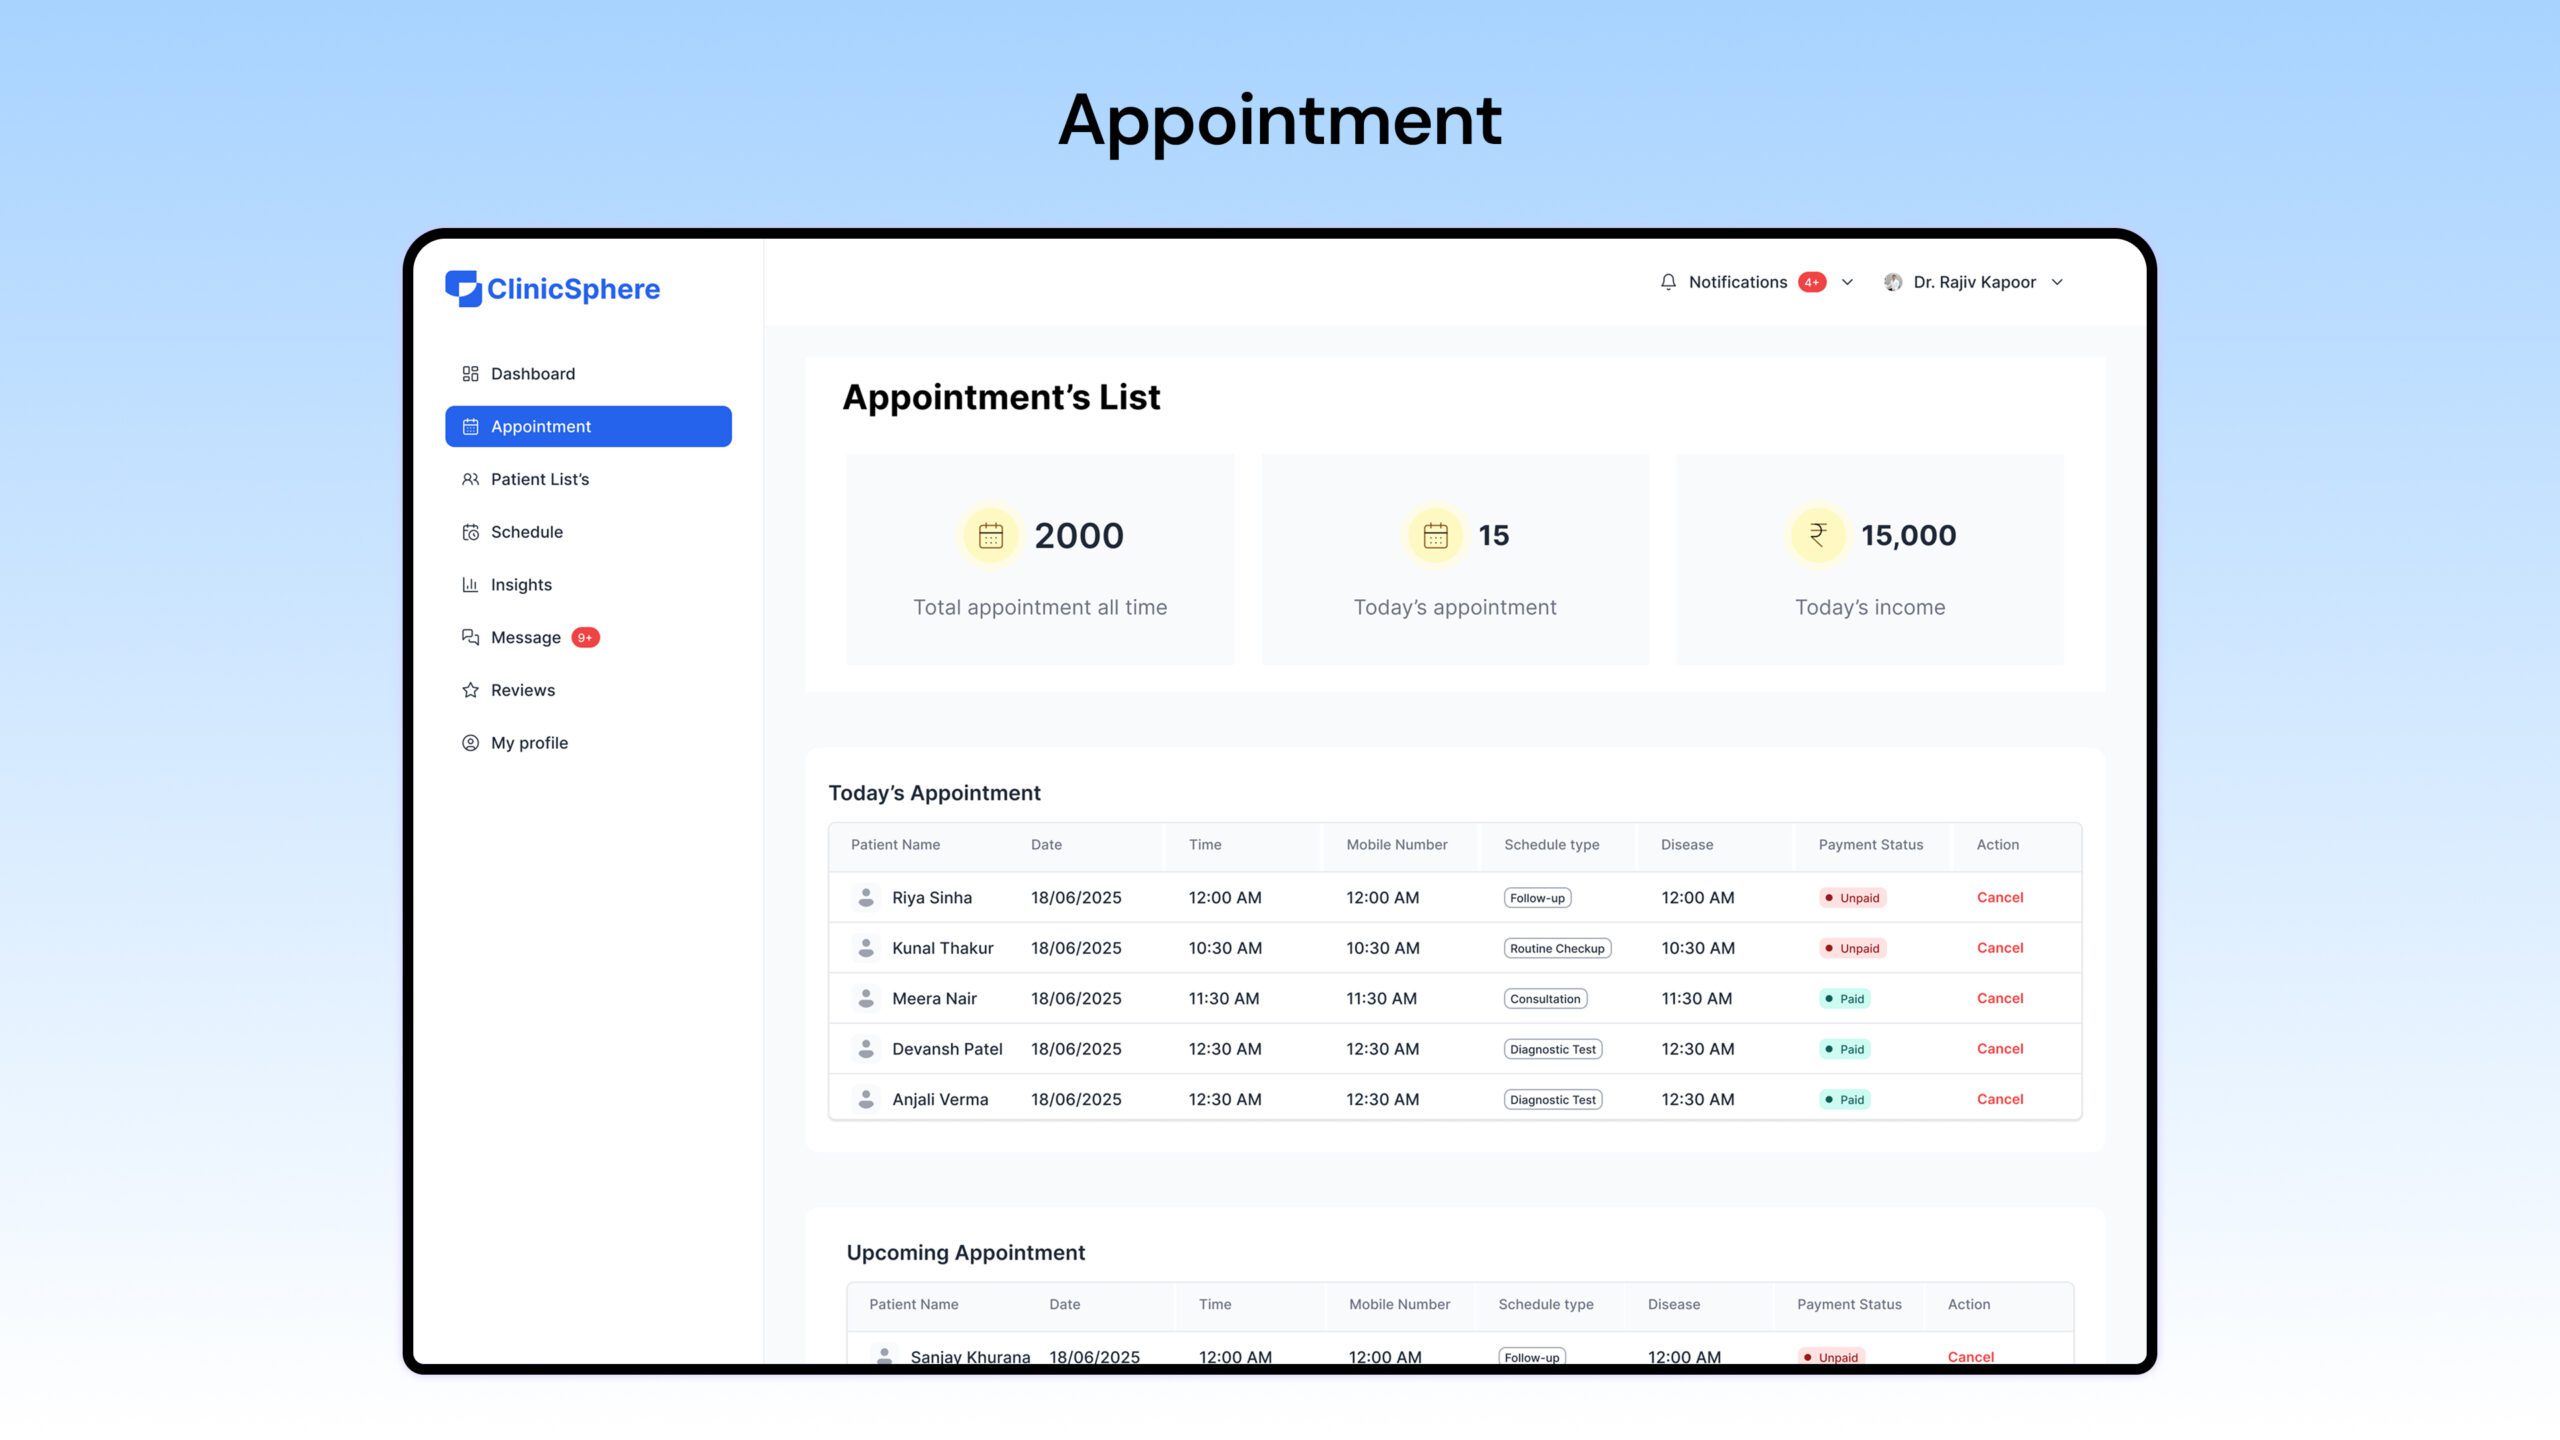
Task: Click the red 4+ notifications badge
Action: 1811,282
